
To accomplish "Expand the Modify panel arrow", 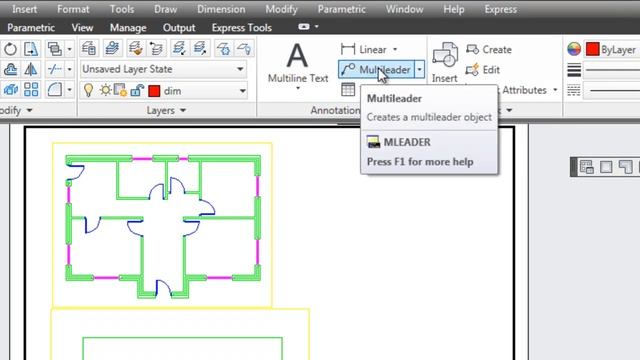I will [x=29, y=110].
